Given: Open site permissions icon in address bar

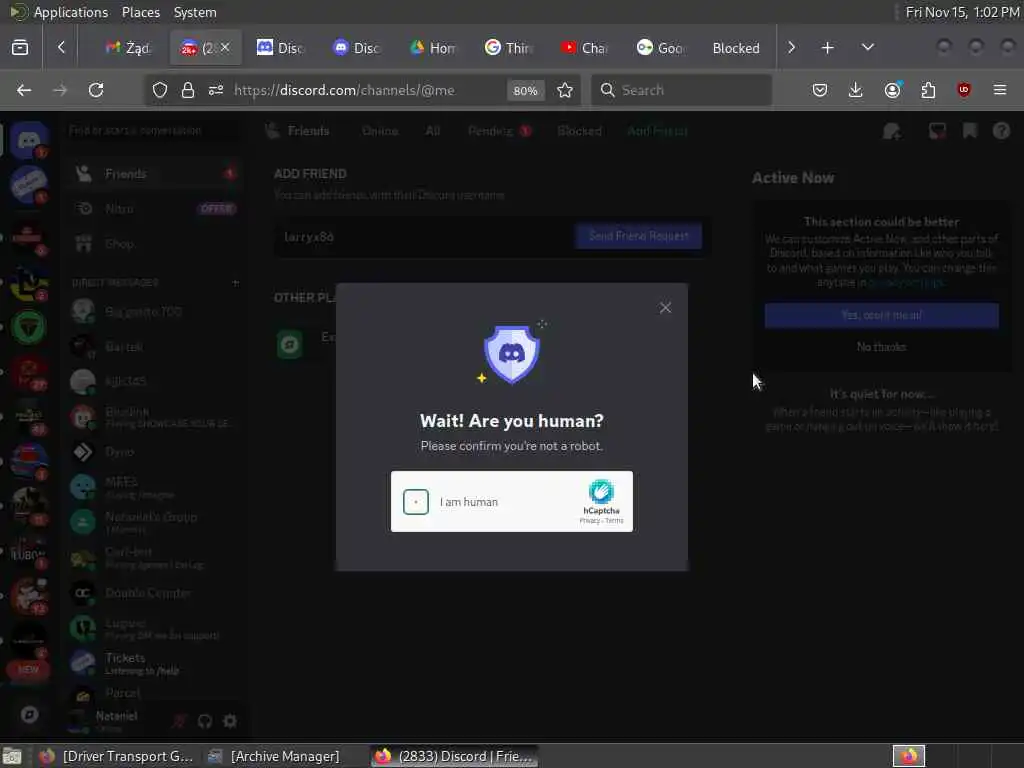Looking at the screenshot, I should click(216, 90).
